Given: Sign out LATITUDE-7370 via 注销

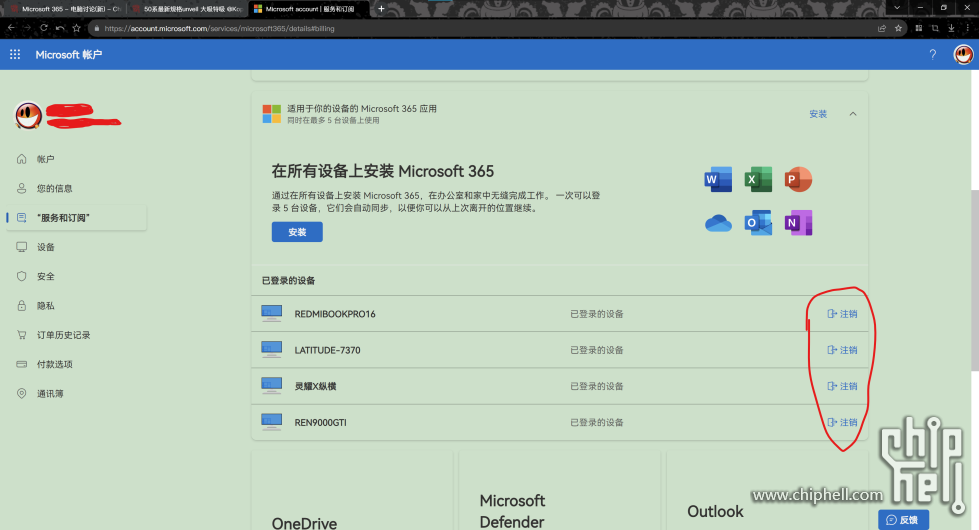Looking at the screenshot, I should click(842, 350).
